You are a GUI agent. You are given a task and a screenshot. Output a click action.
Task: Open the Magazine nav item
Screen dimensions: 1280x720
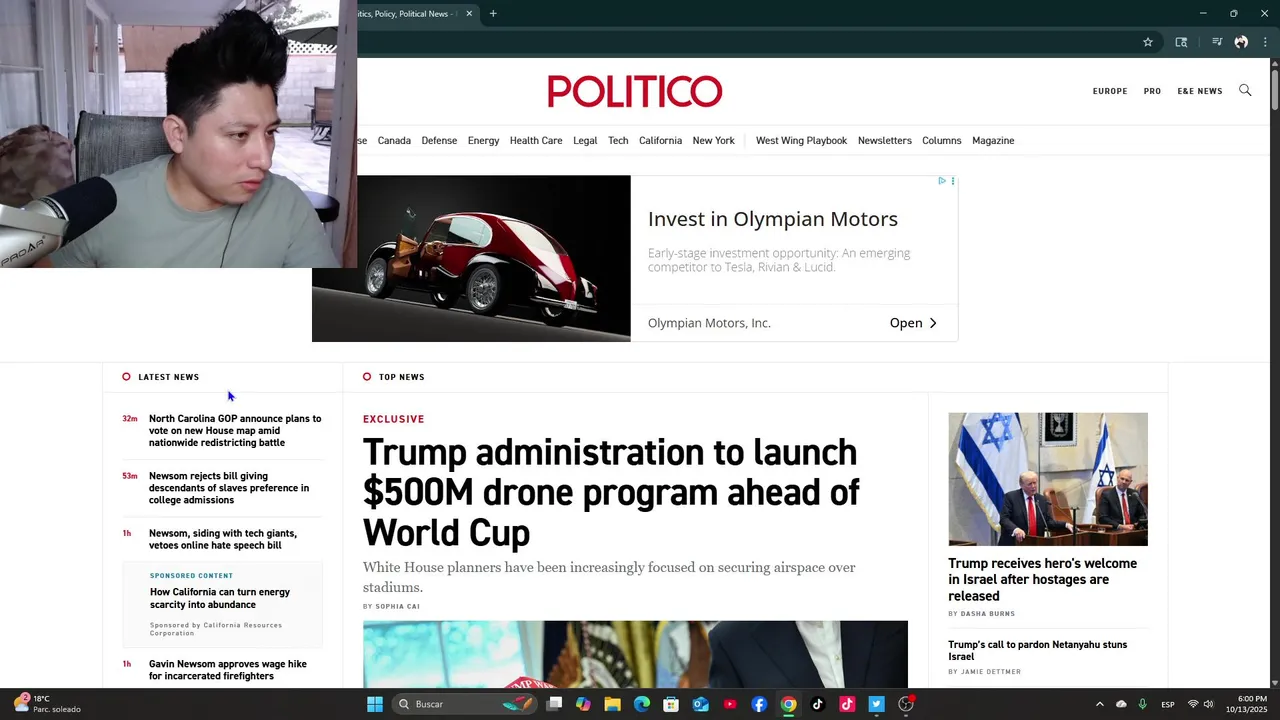[993, 141]
